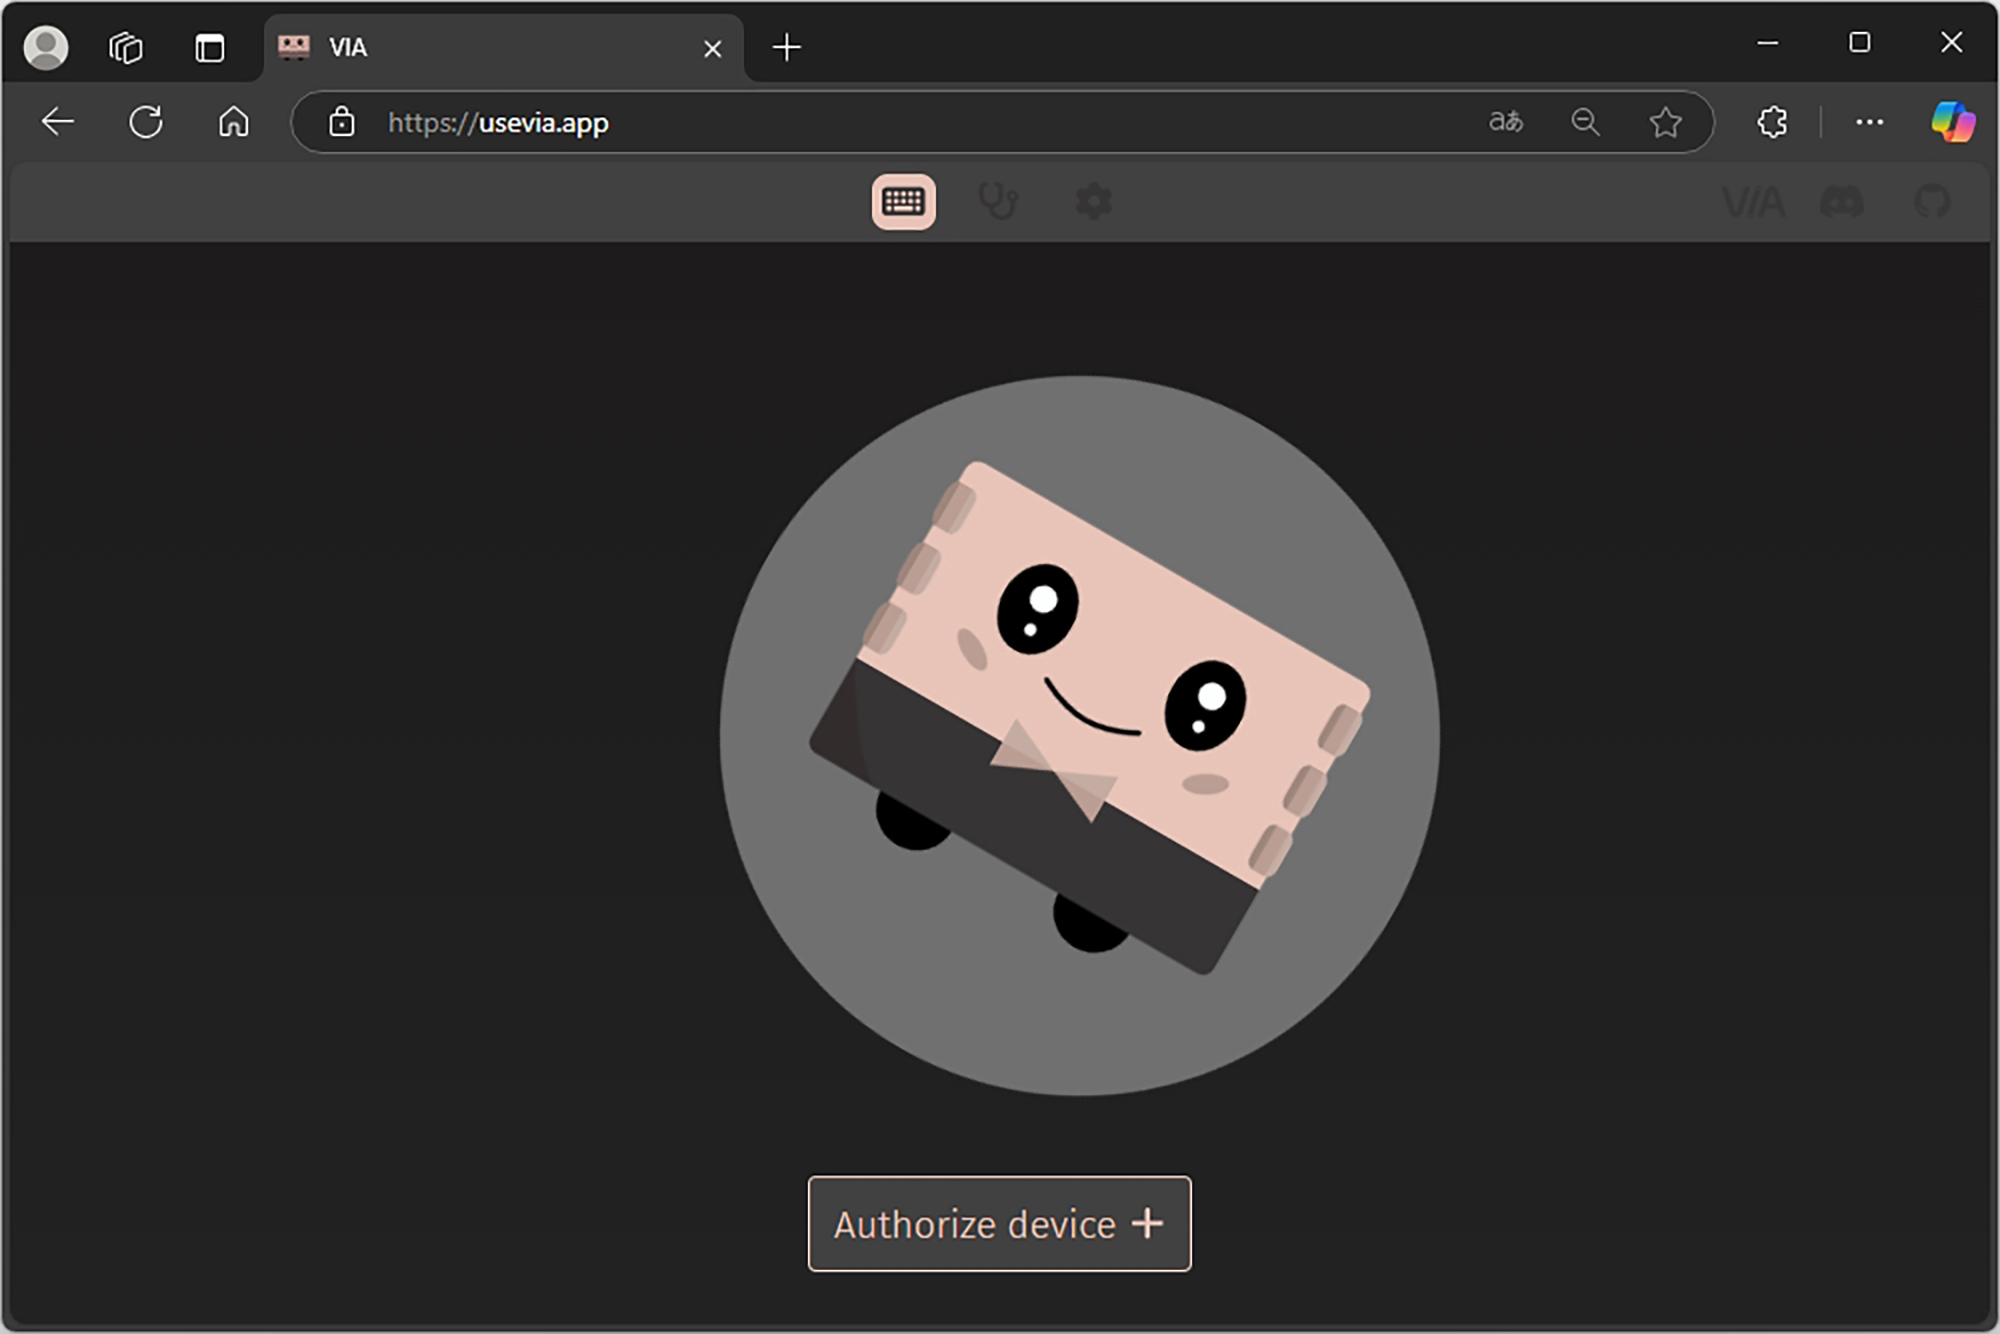This screenshot has height=1334, width=2000.
Task: Click the zoom out magnifier icon
Action: [x=1585, y=122]
